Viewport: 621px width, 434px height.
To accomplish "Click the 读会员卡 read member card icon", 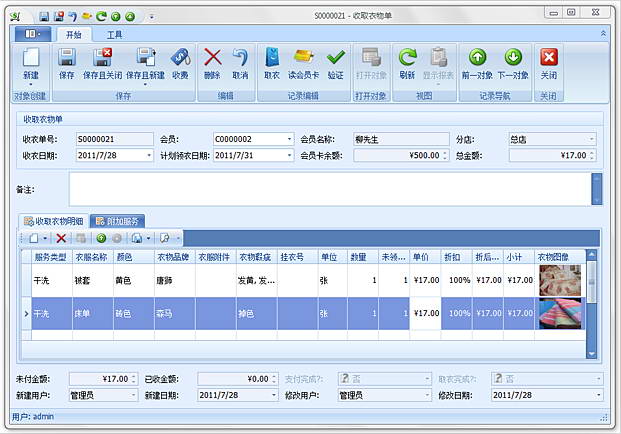I will [303, 63].
